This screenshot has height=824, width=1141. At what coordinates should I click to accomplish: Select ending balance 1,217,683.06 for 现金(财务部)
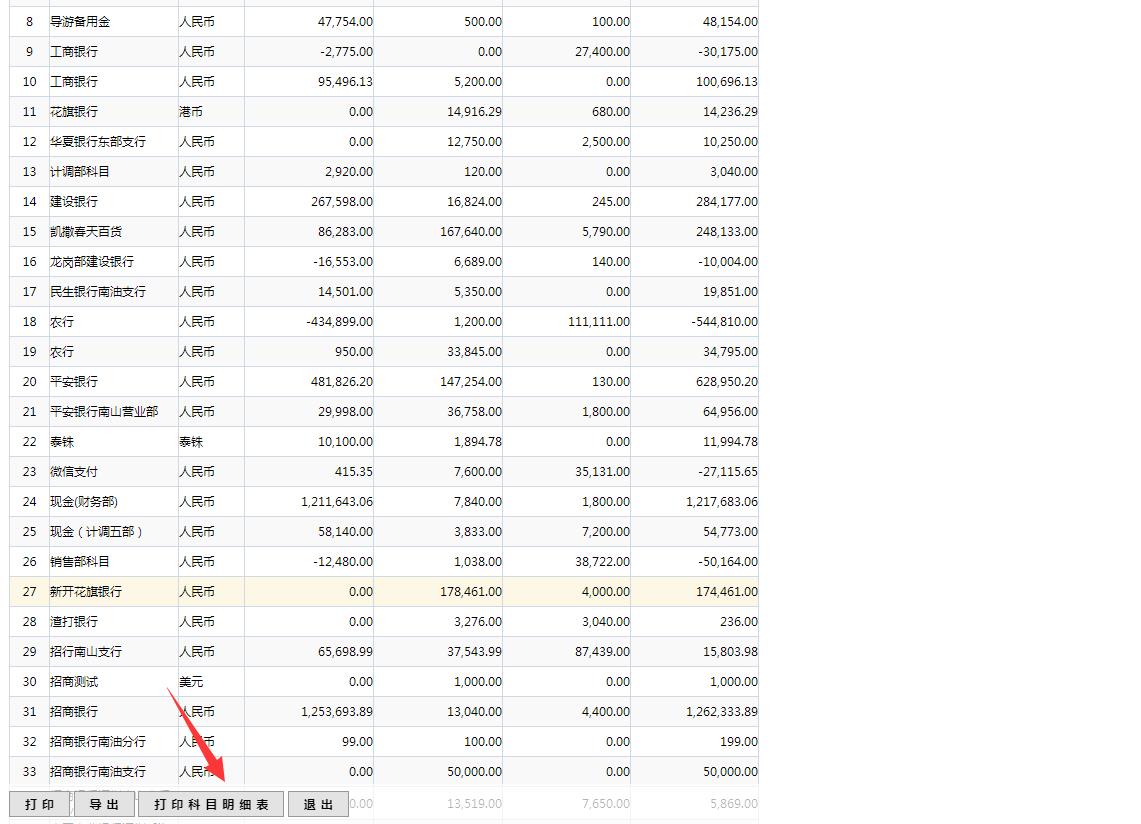tap(721, 502)
